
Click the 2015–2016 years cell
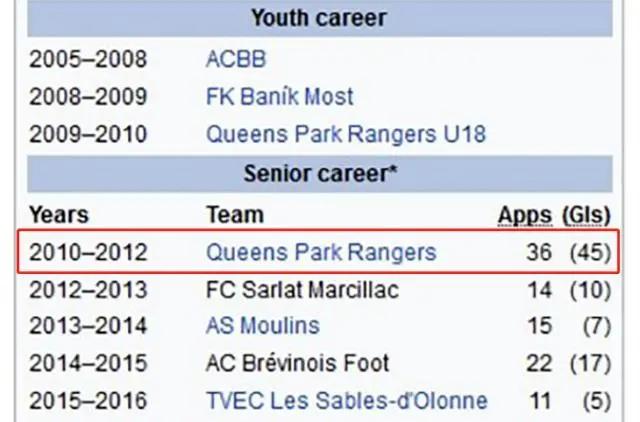(x=88, y=401)
